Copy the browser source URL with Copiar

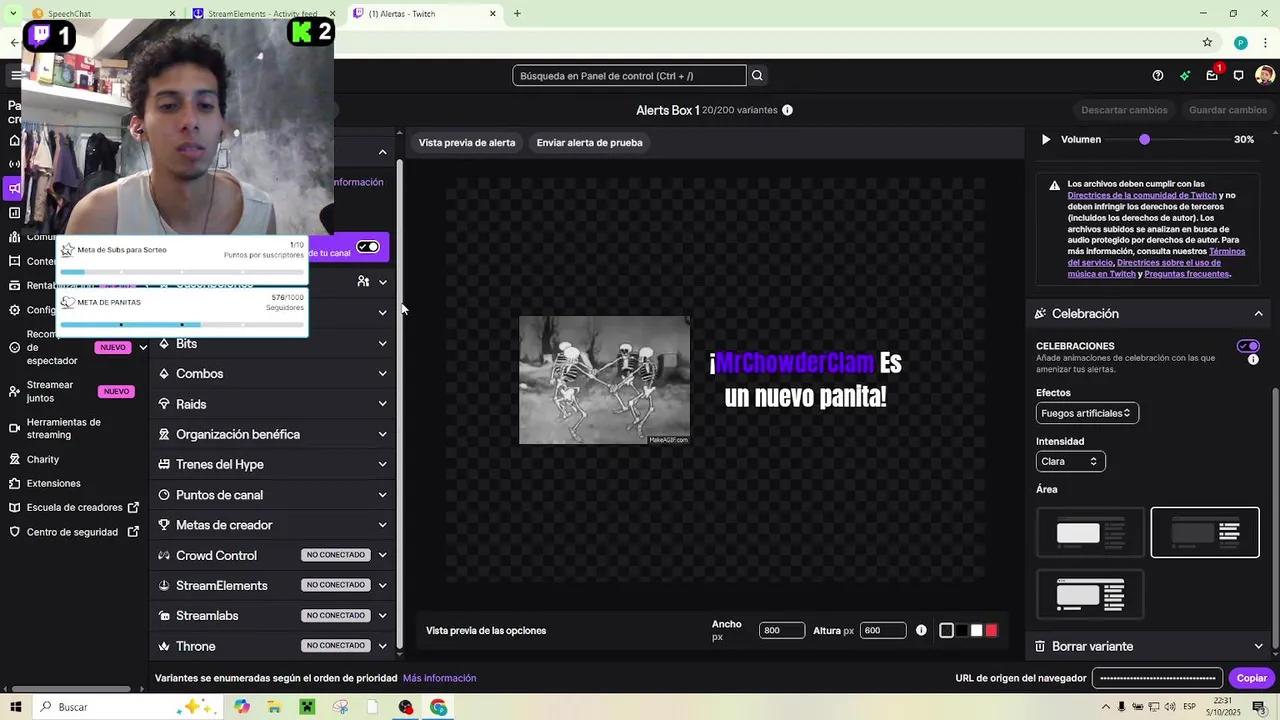(1251, 678)
